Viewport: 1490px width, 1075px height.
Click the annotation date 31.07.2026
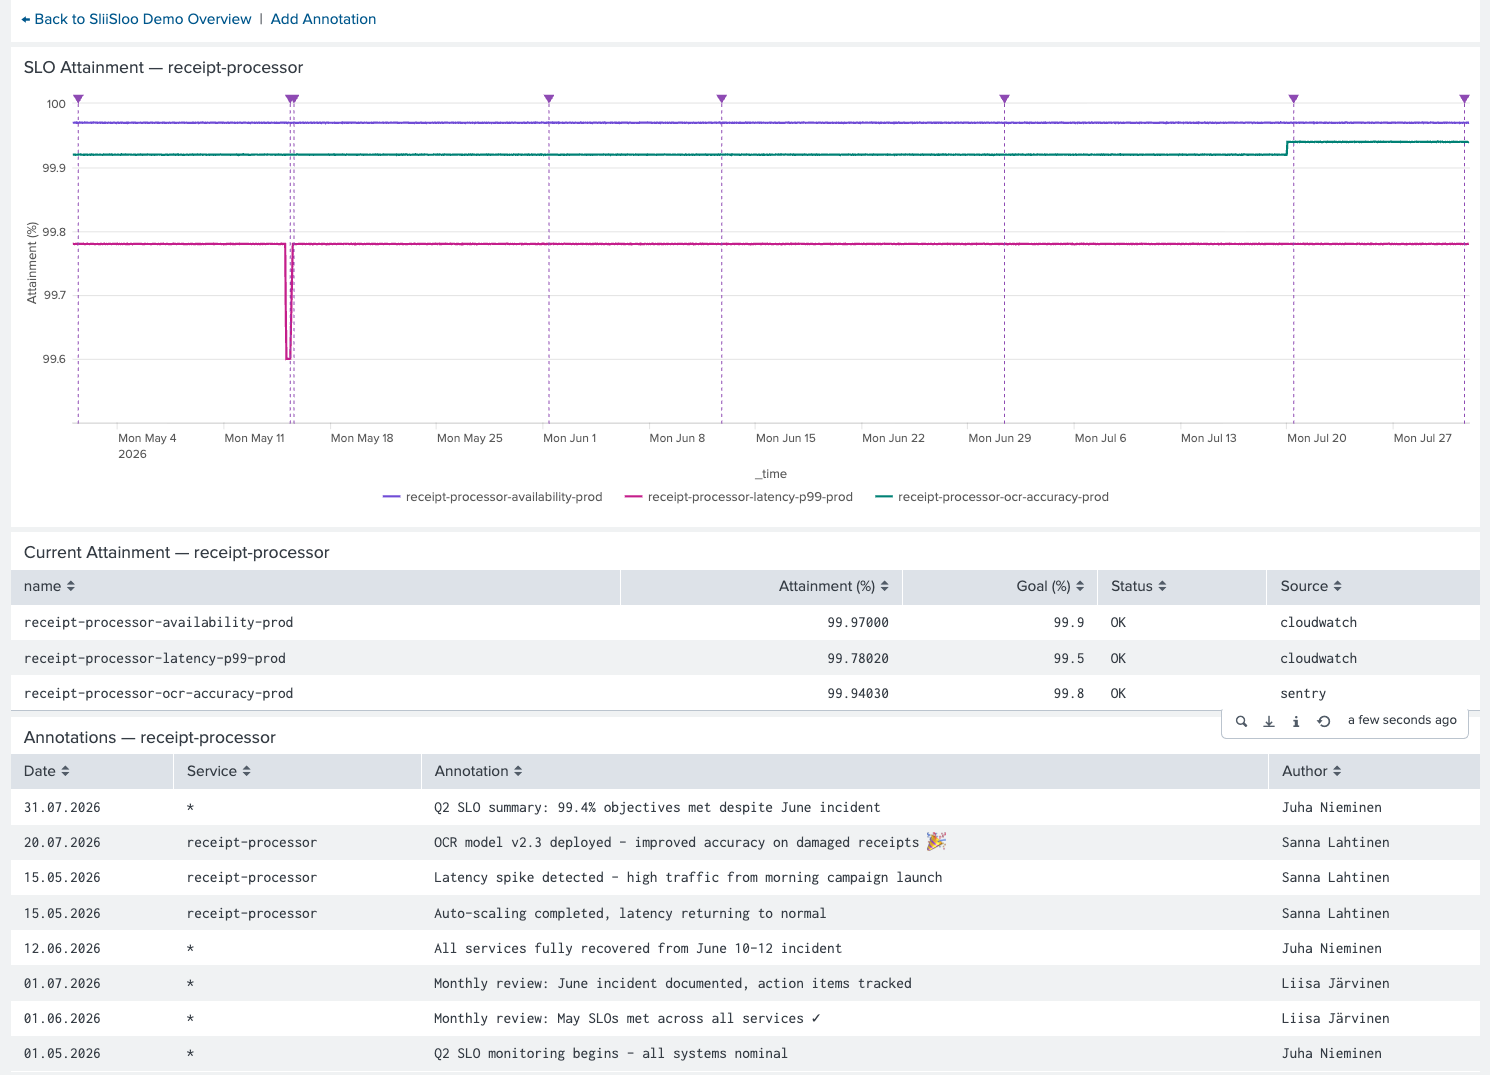click(62, 807)
